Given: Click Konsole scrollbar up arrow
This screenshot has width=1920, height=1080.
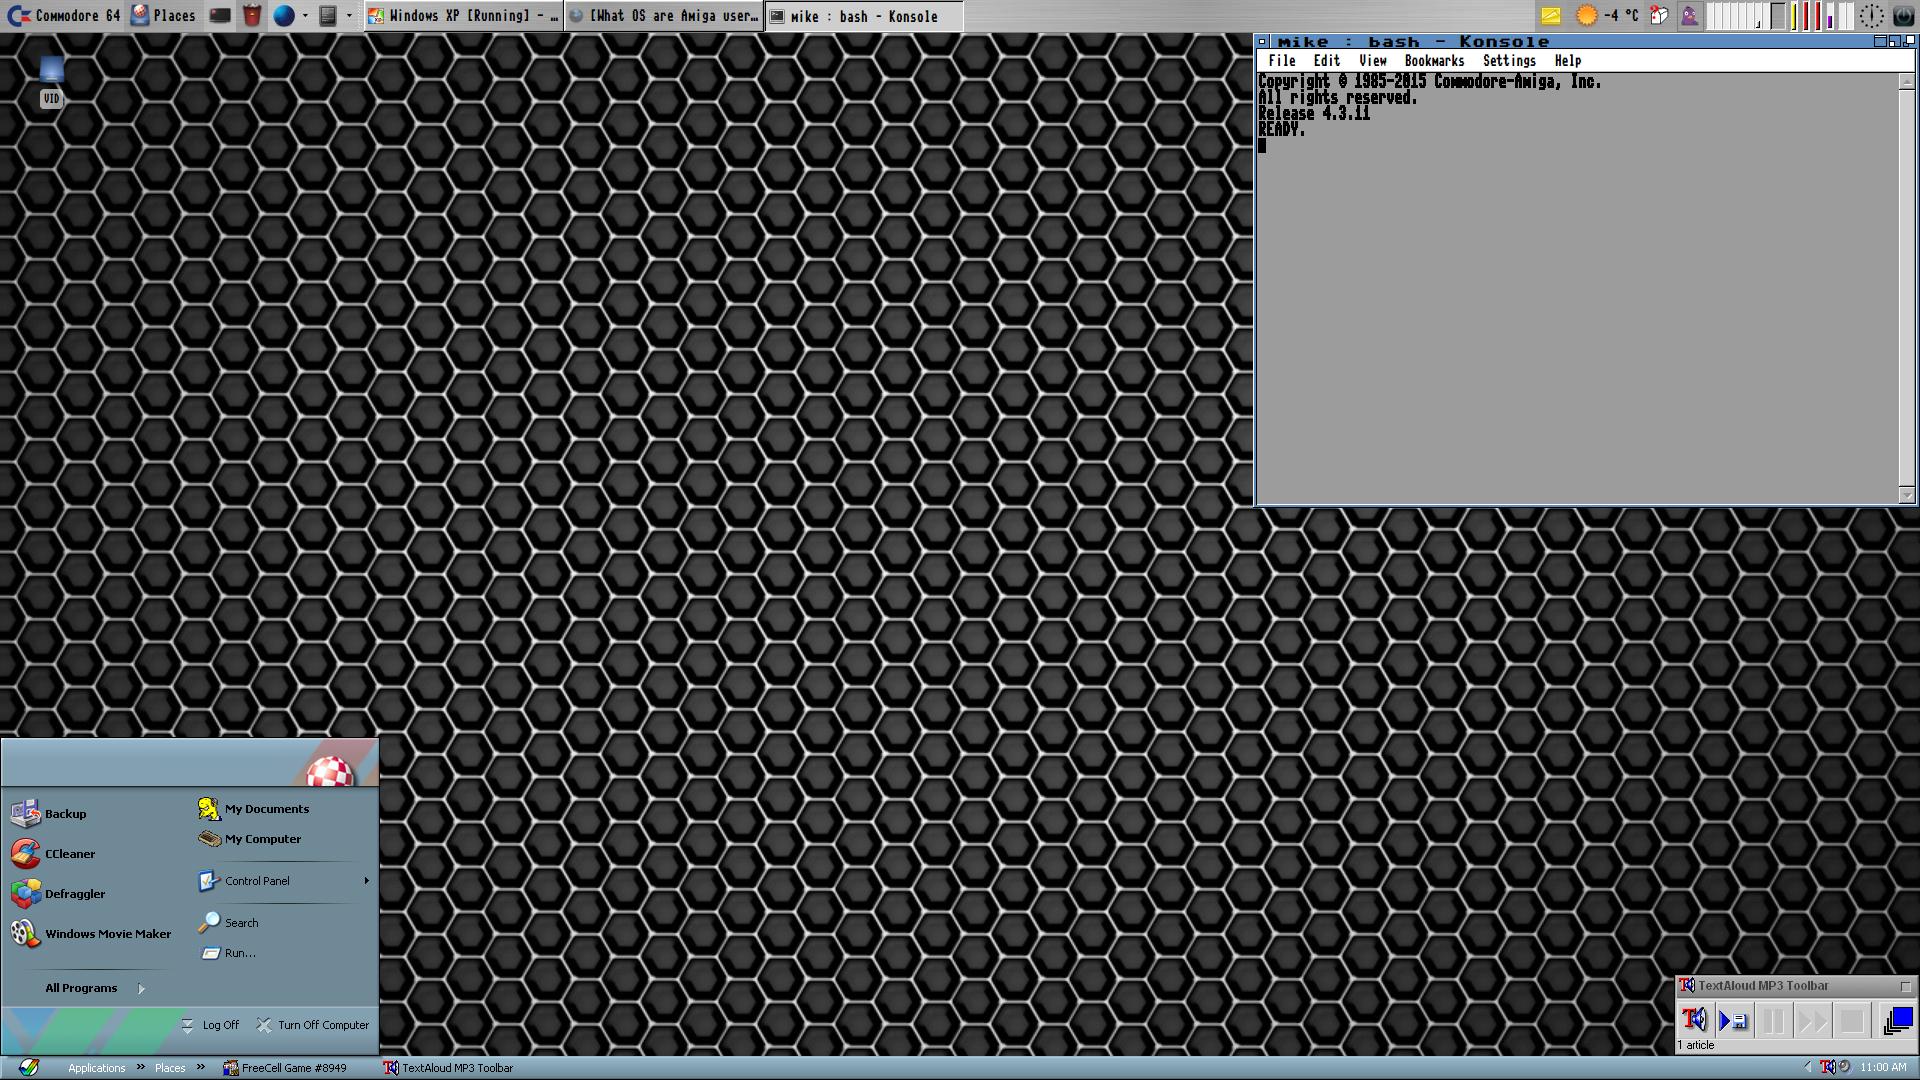Looking at the screenshot, I should (1907, 83).
